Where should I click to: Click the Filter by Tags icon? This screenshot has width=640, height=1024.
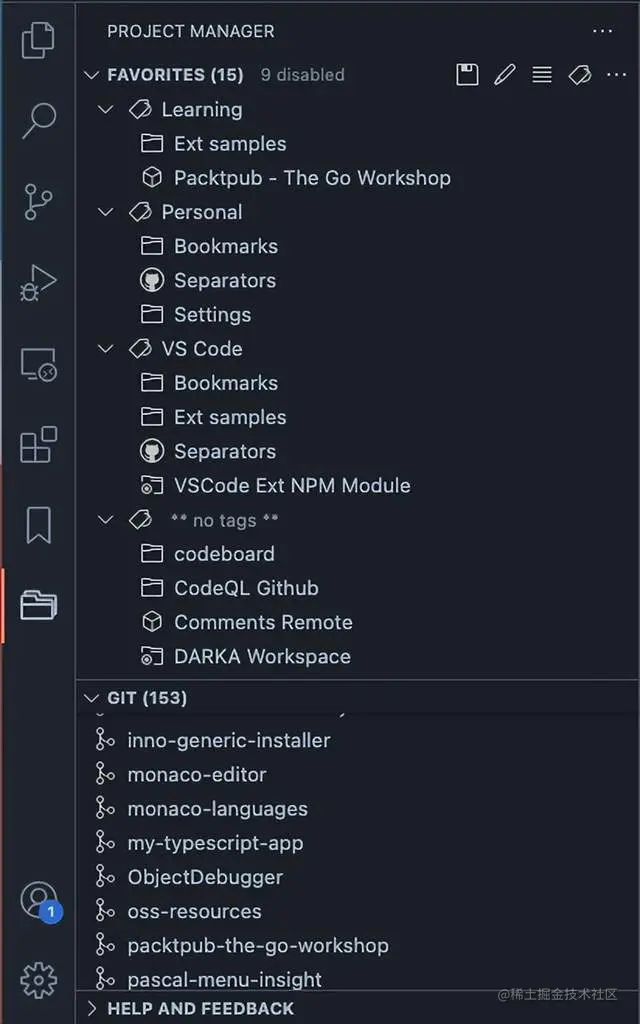click(x=579, y=74)
